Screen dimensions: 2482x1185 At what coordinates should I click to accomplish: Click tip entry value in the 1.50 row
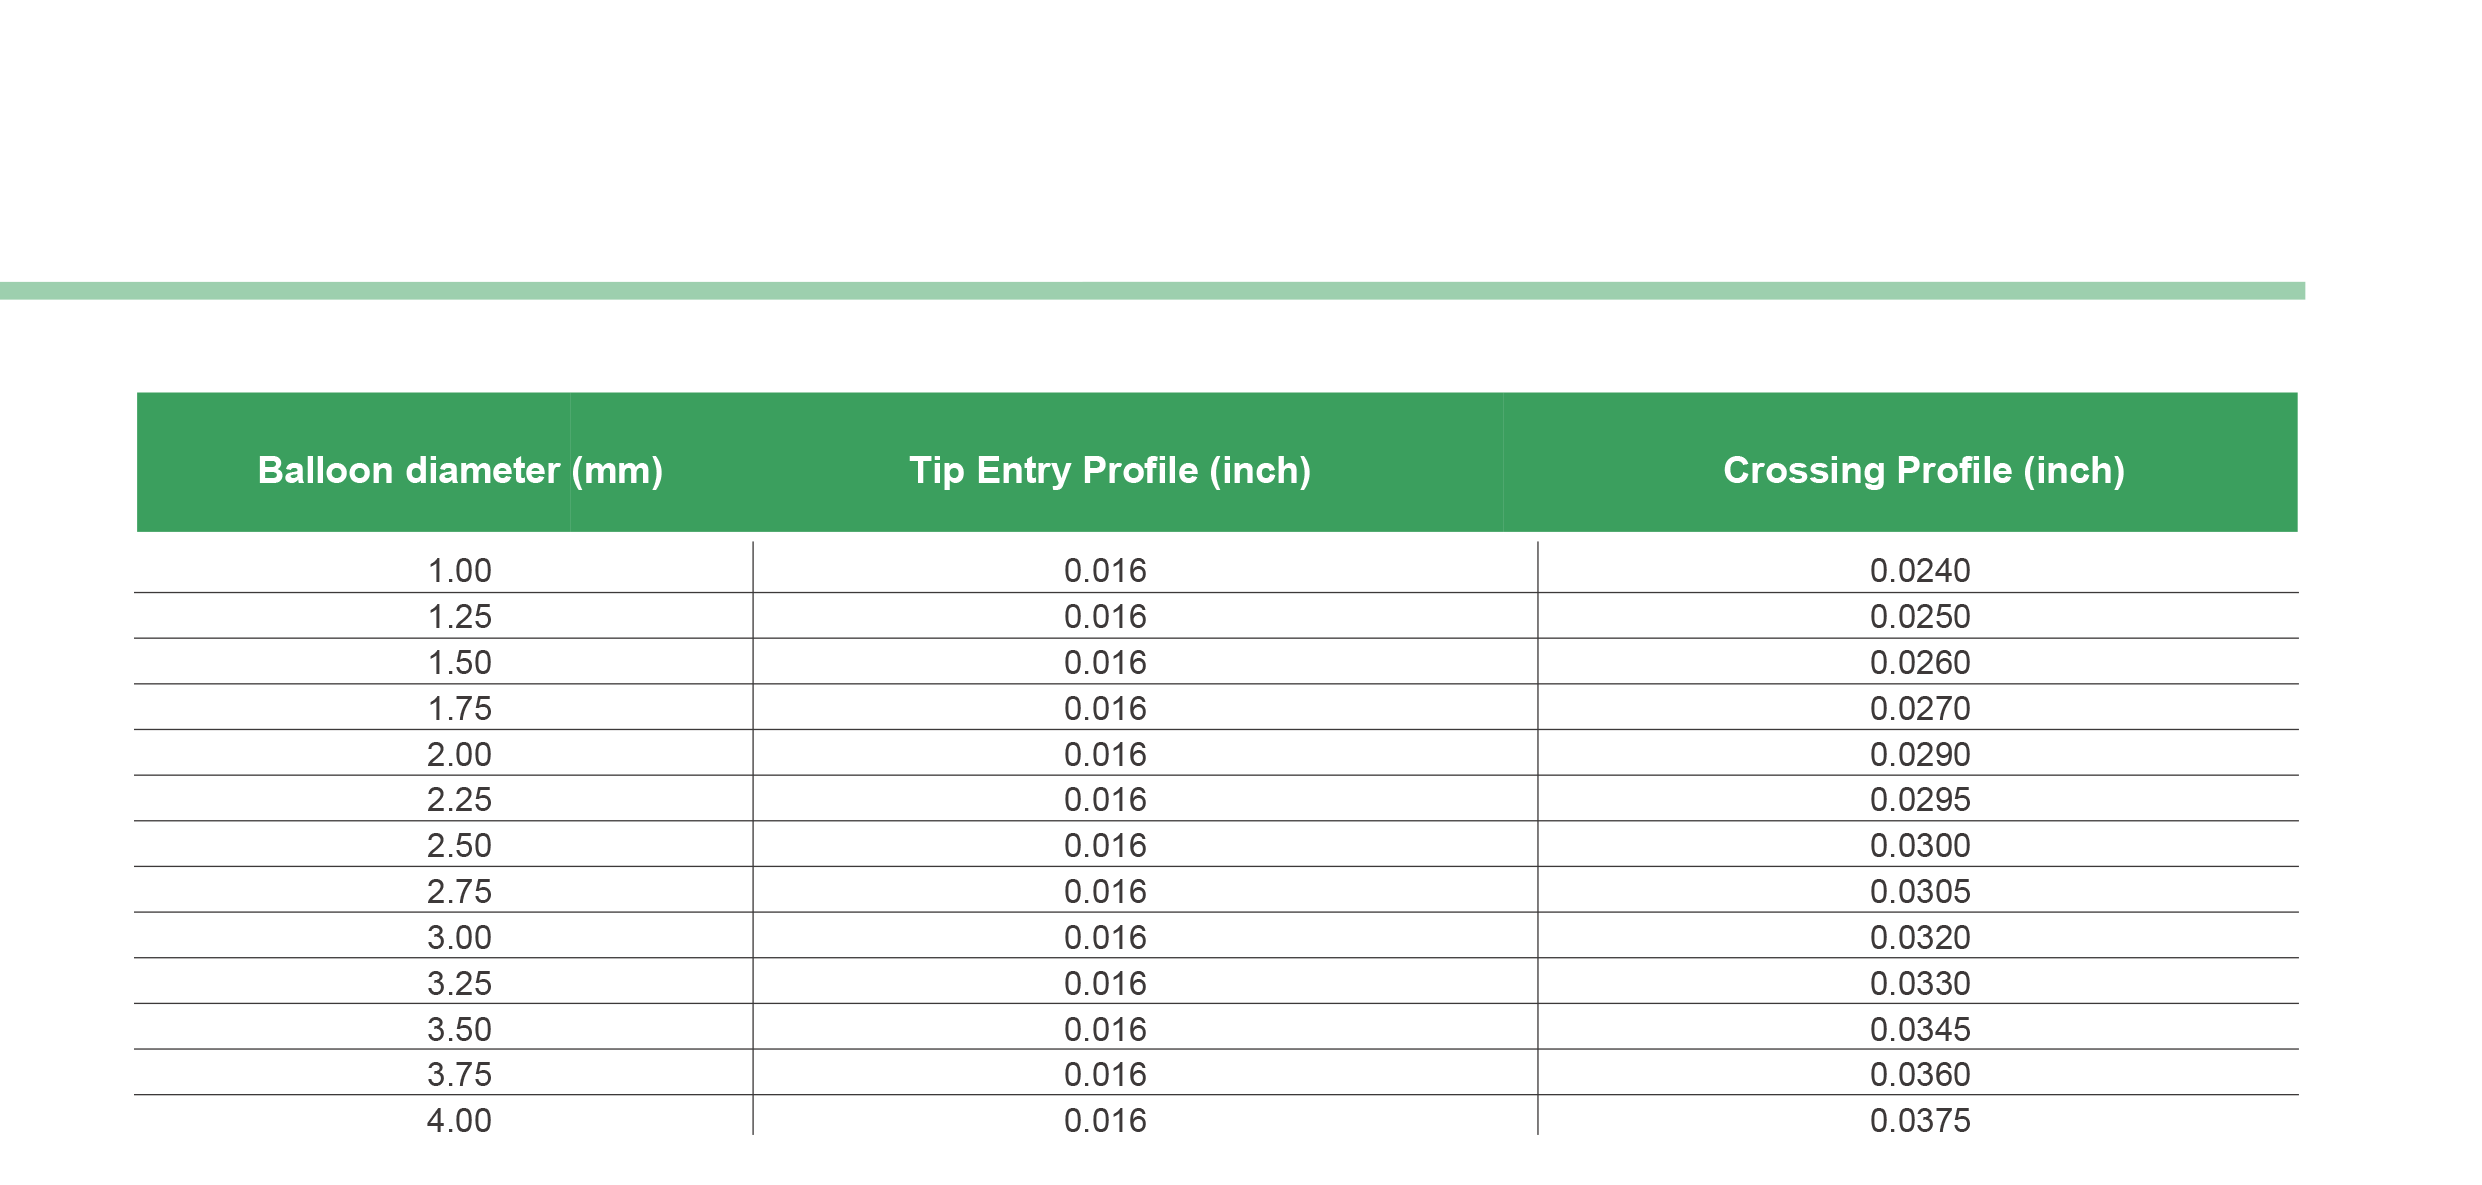pos(1105,663)
